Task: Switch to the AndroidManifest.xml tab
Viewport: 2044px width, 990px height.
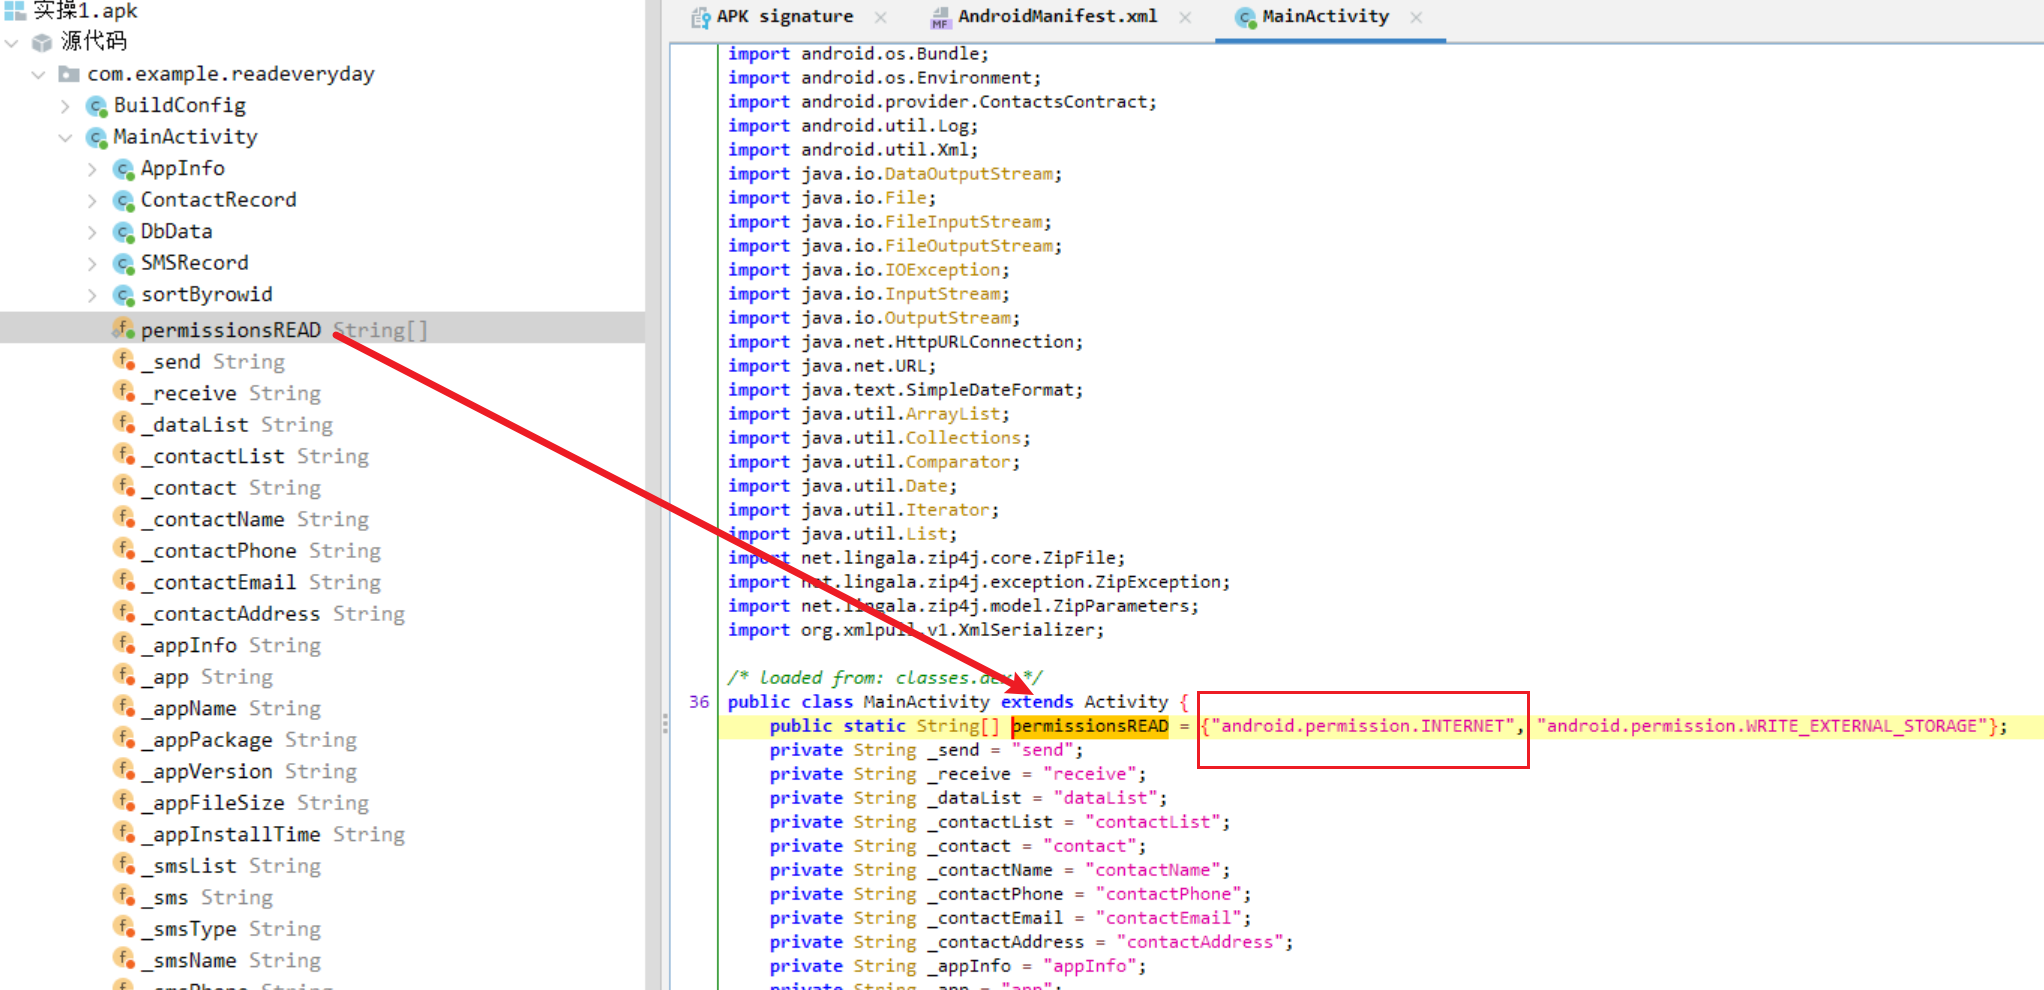Action: click(1057, 17)
